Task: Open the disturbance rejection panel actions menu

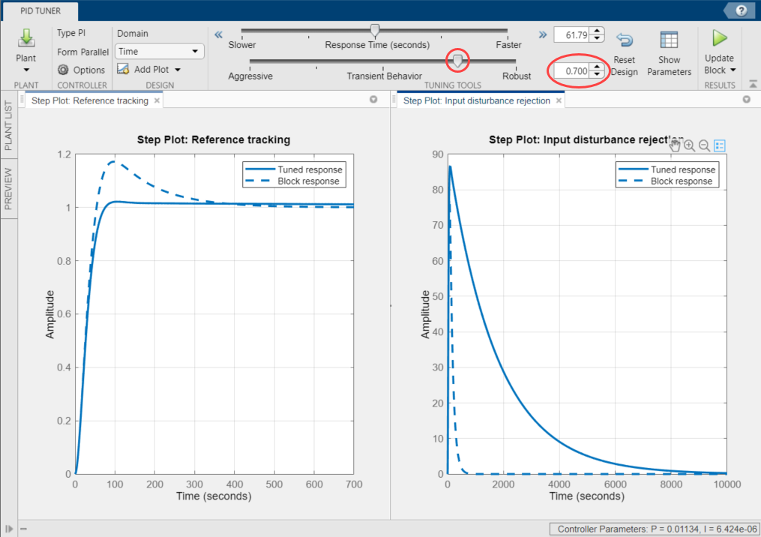Action: tap(746, 100)
